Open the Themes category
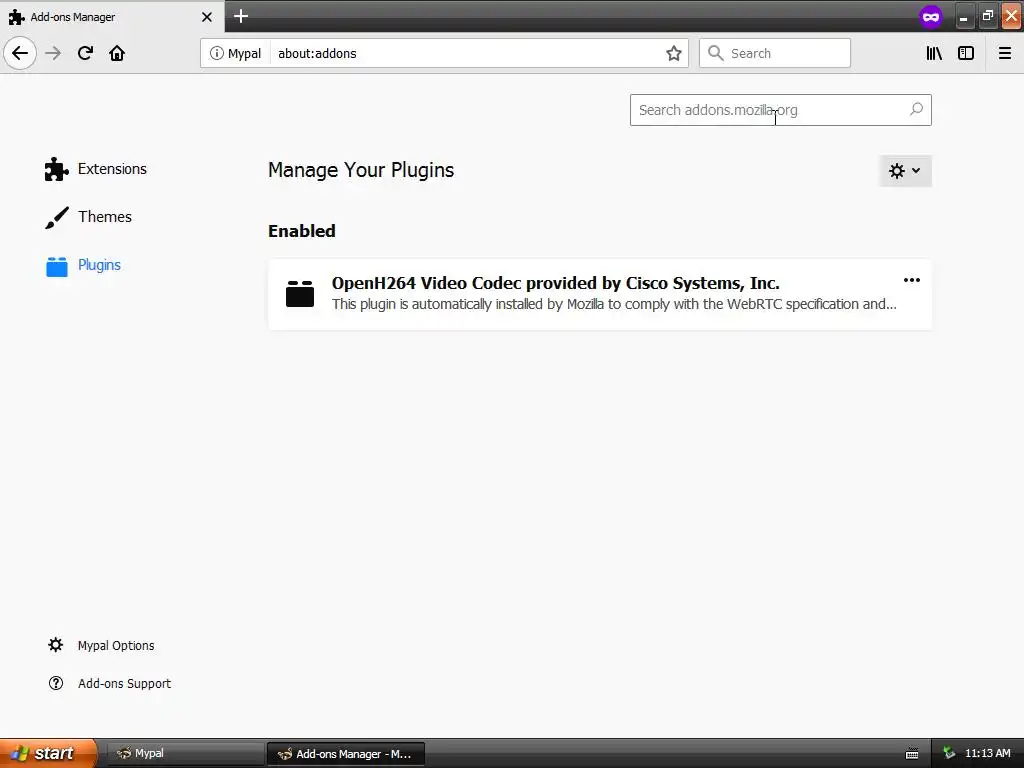The height and width of the screenshot is (768, 1024). (88, 217)
